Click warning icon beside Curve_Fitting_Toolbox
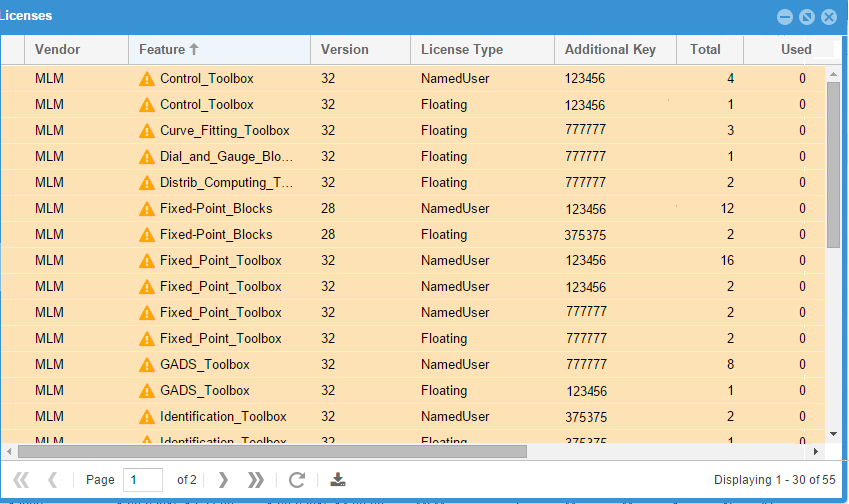The image size is (849, 504). click(x=147, y=131)
